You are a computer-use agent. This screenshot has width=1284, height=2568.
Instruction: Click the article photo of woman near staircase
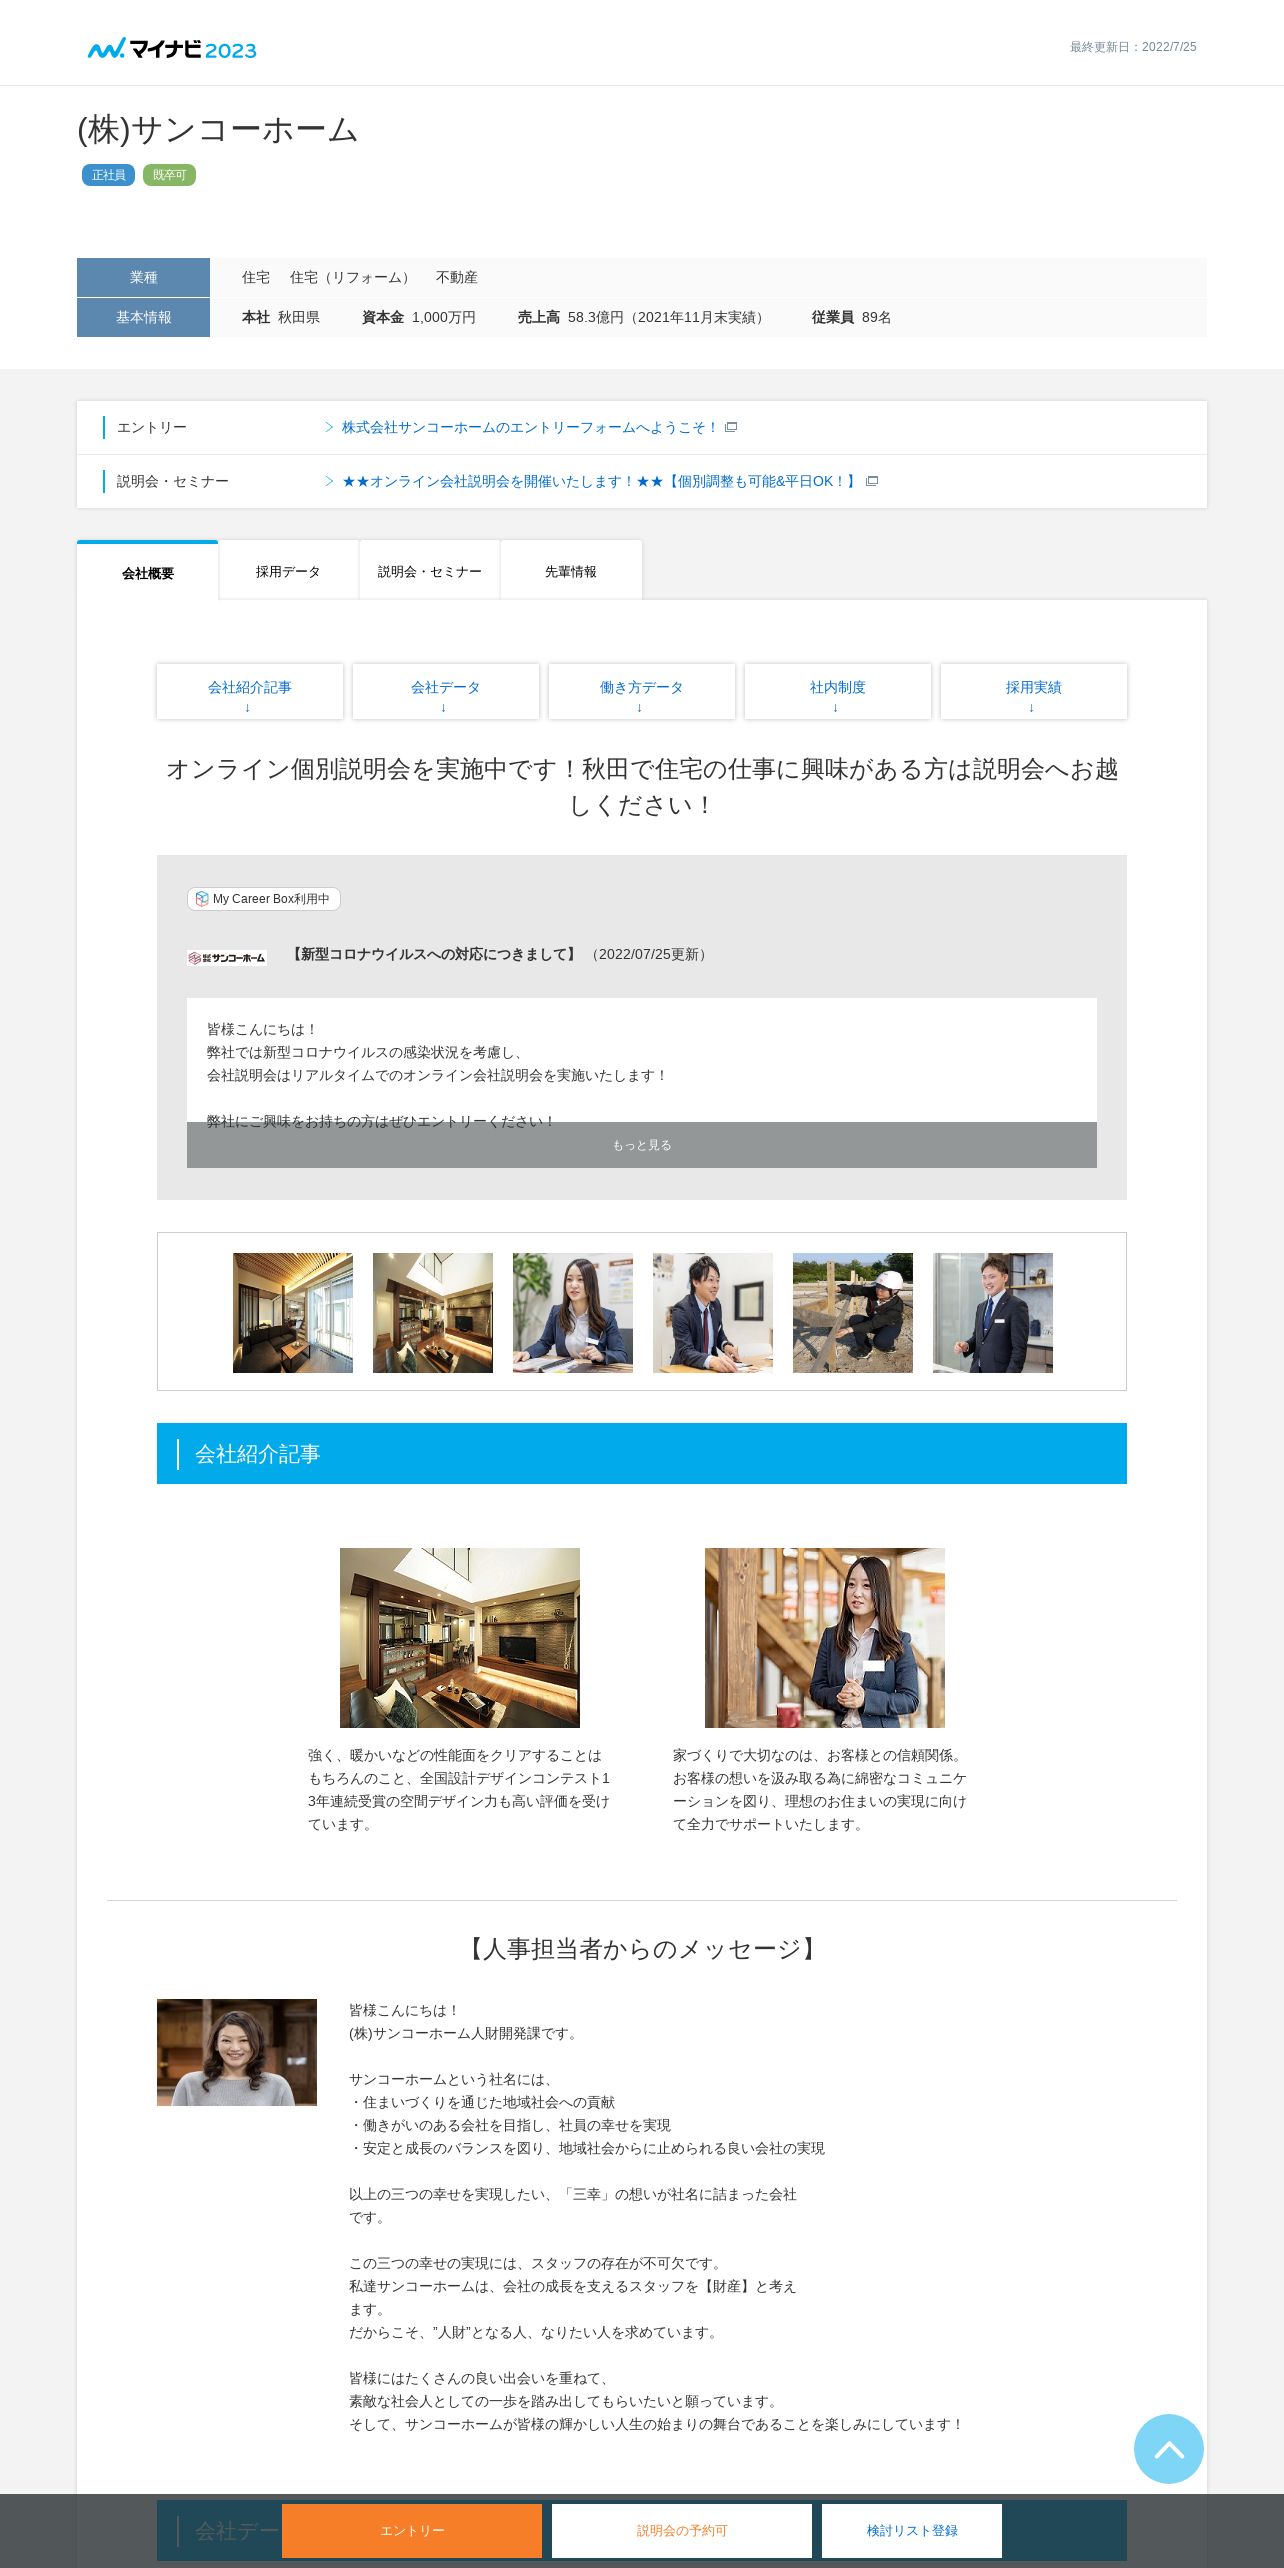(x=825, y=1637)
